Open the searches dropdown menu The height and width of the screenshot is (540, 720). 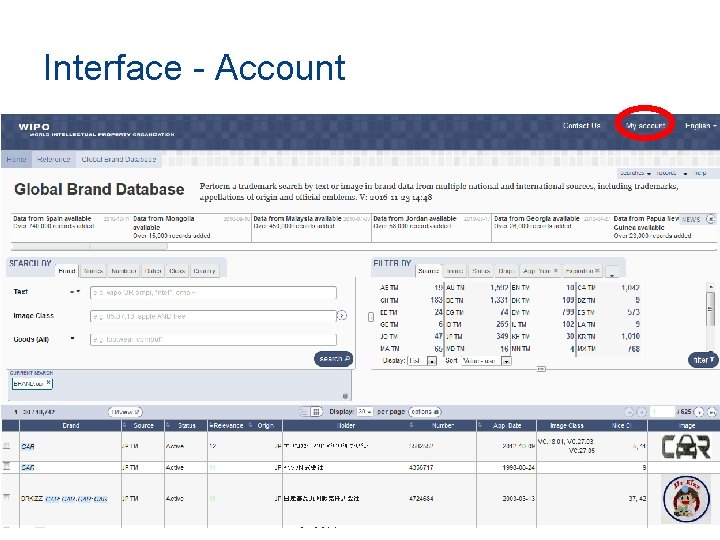click(x=636, y=173)
